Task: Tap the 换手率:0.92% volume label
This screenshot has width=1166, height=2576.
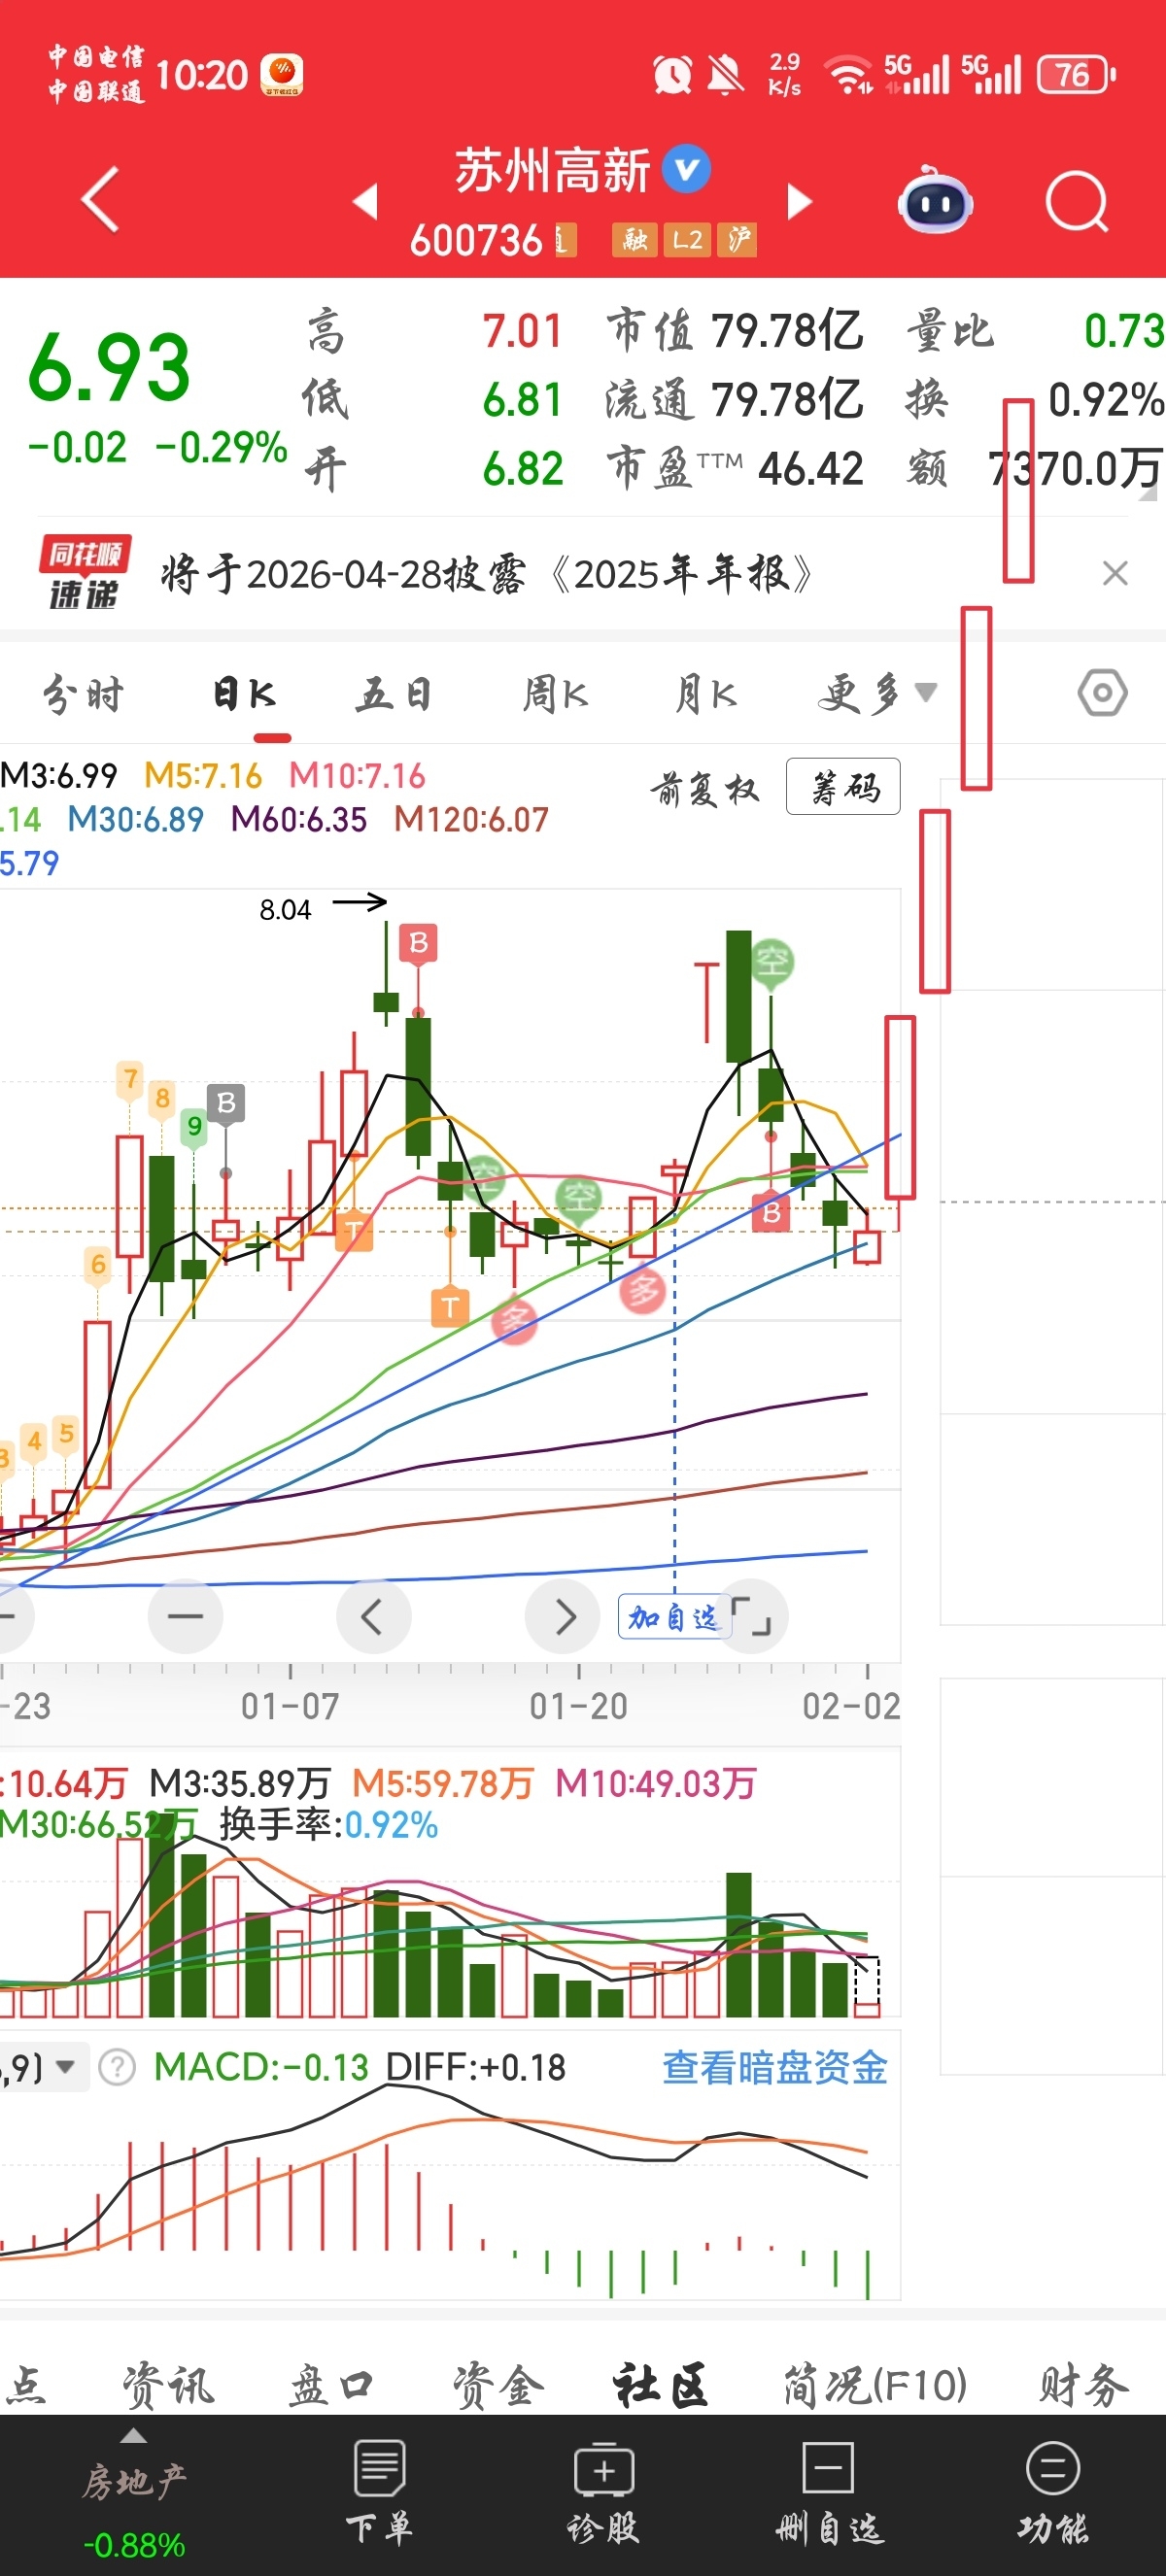Action: click(329, 1825)
